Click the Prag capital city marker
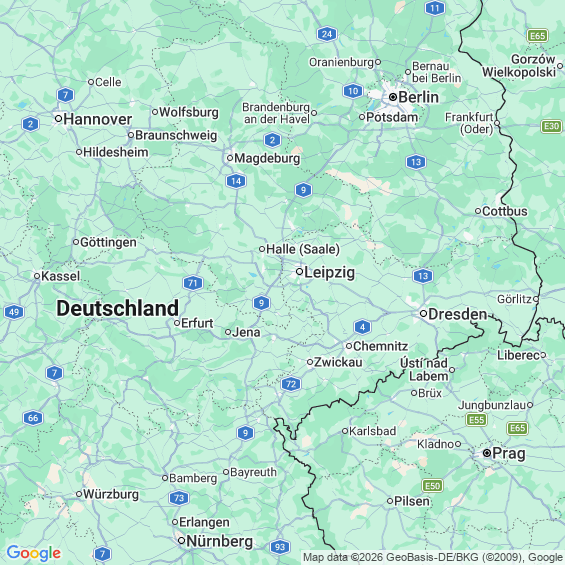This screenshot has width=565, height=565. click(x=487, y=453)
